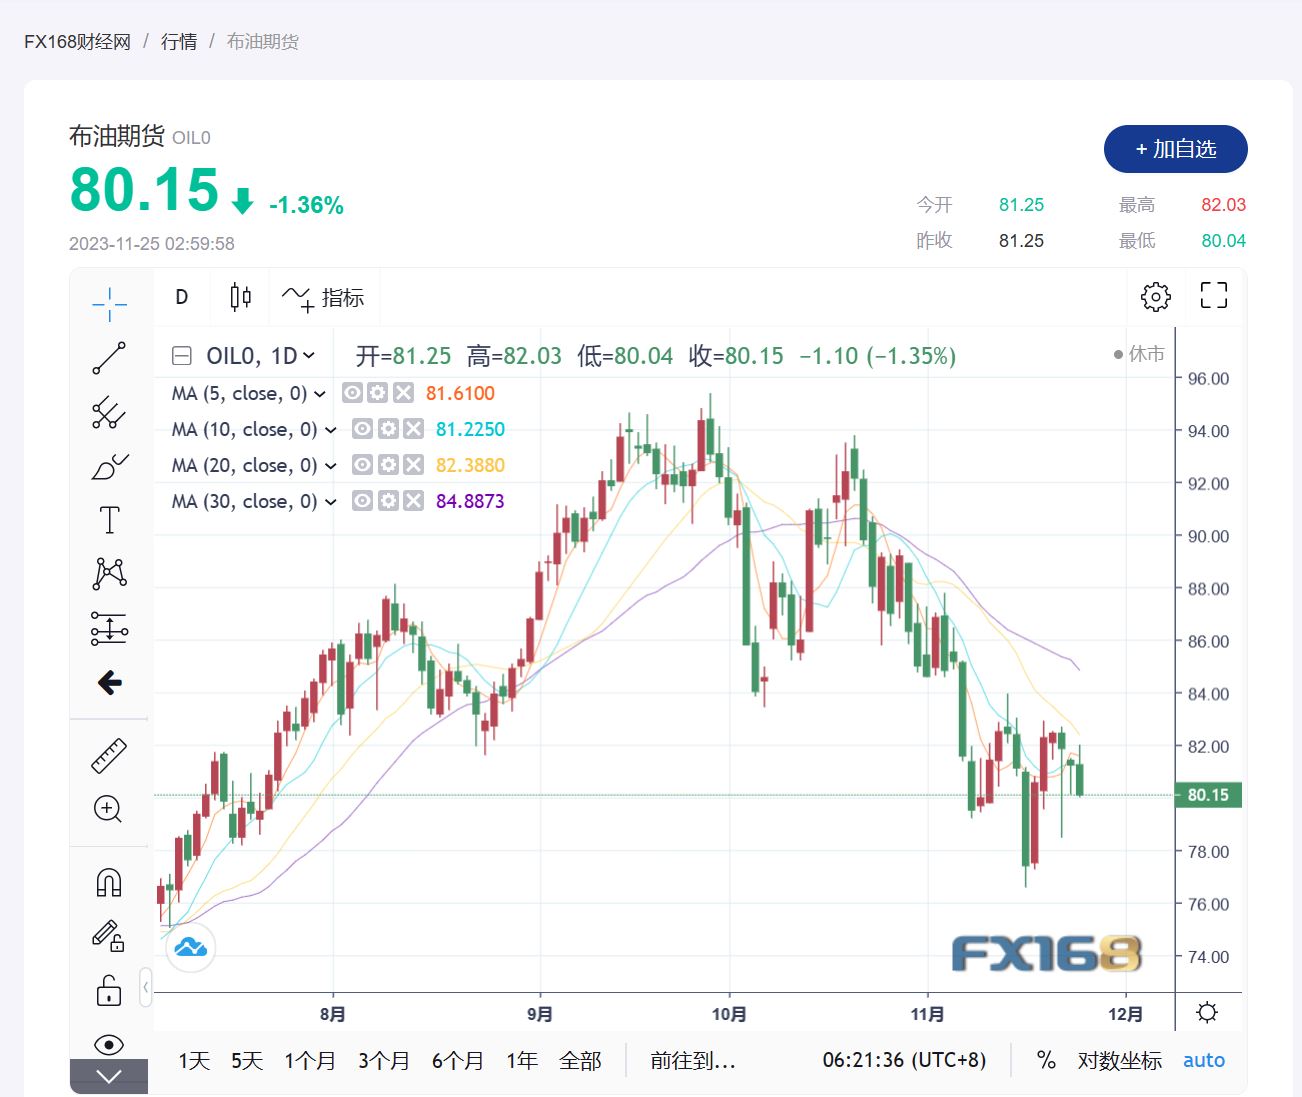The width and height of the screenshot is (1302, 1097).
Task: Open the ruler measure tool
Action: coord(109,756)
